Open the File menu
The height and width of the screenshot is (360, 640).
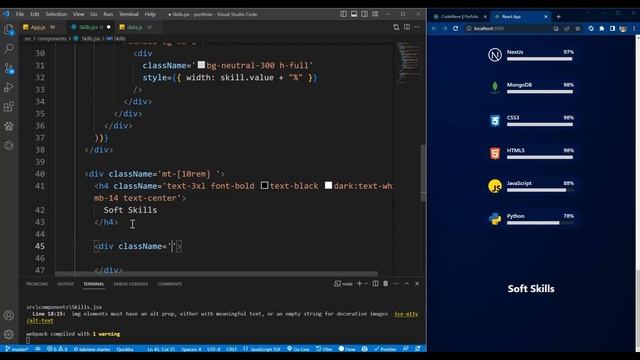(20, 14)
